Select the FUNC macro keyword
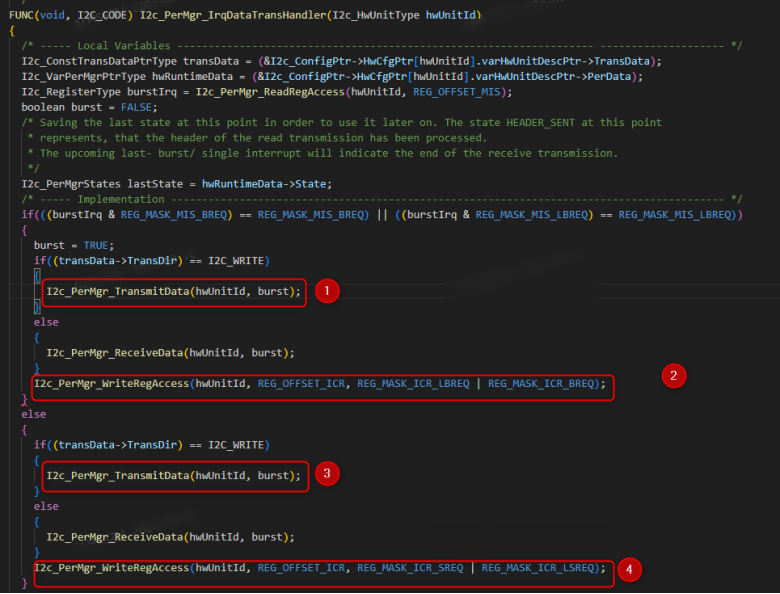Image resolution: width=780 pixels, height=594 pixels. click(x=21, y=15)
